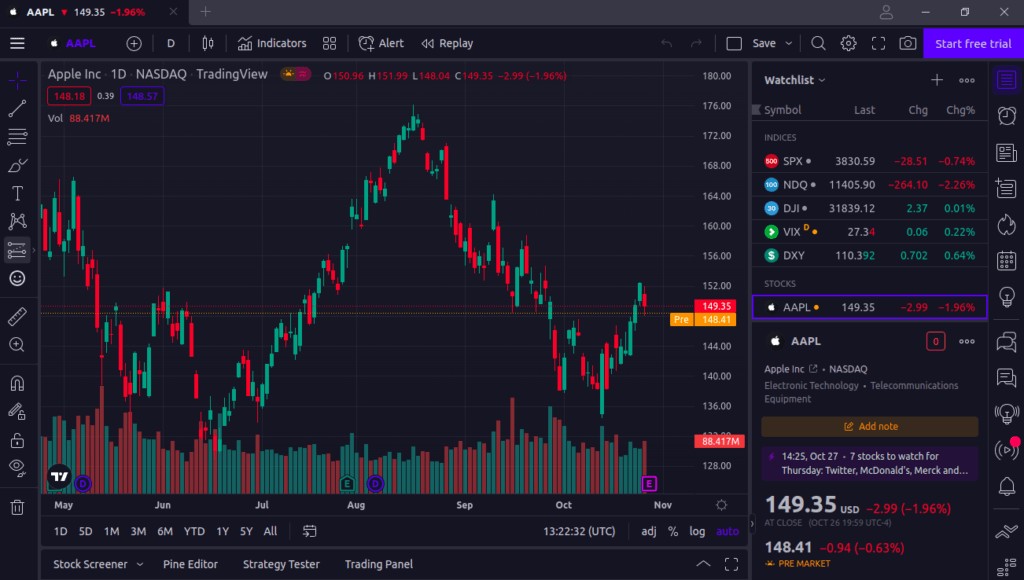Toggle magnet mode for drawings

click(18, 383)
